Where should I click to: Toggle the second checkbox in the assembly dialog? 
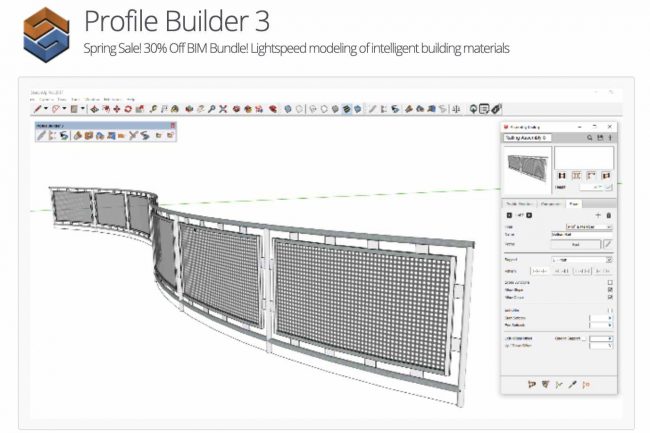(609, 291)
